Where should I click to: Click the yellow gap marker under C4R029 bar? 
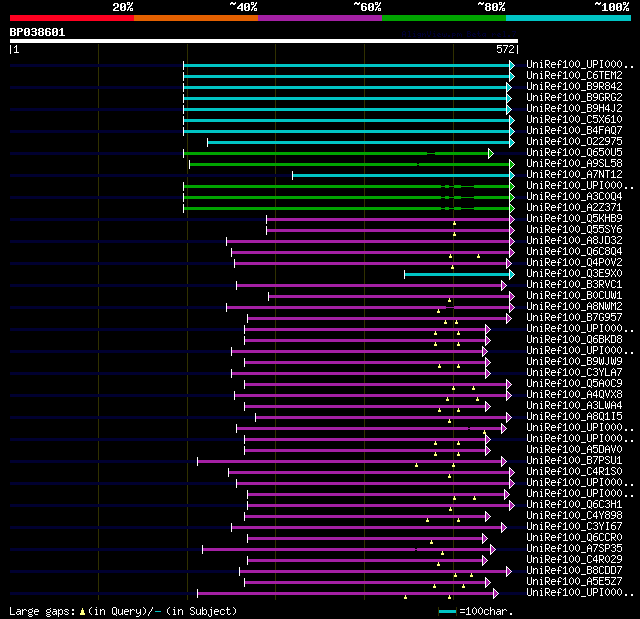[438, 565]
